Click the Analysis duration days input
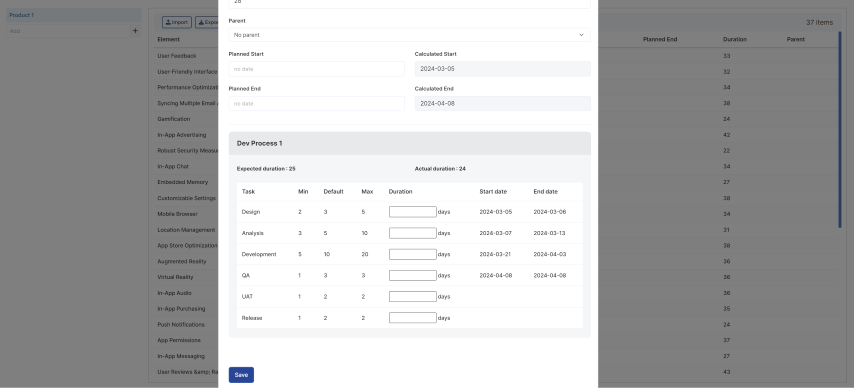This screenshot has width=854, height=388. point(412,233)
